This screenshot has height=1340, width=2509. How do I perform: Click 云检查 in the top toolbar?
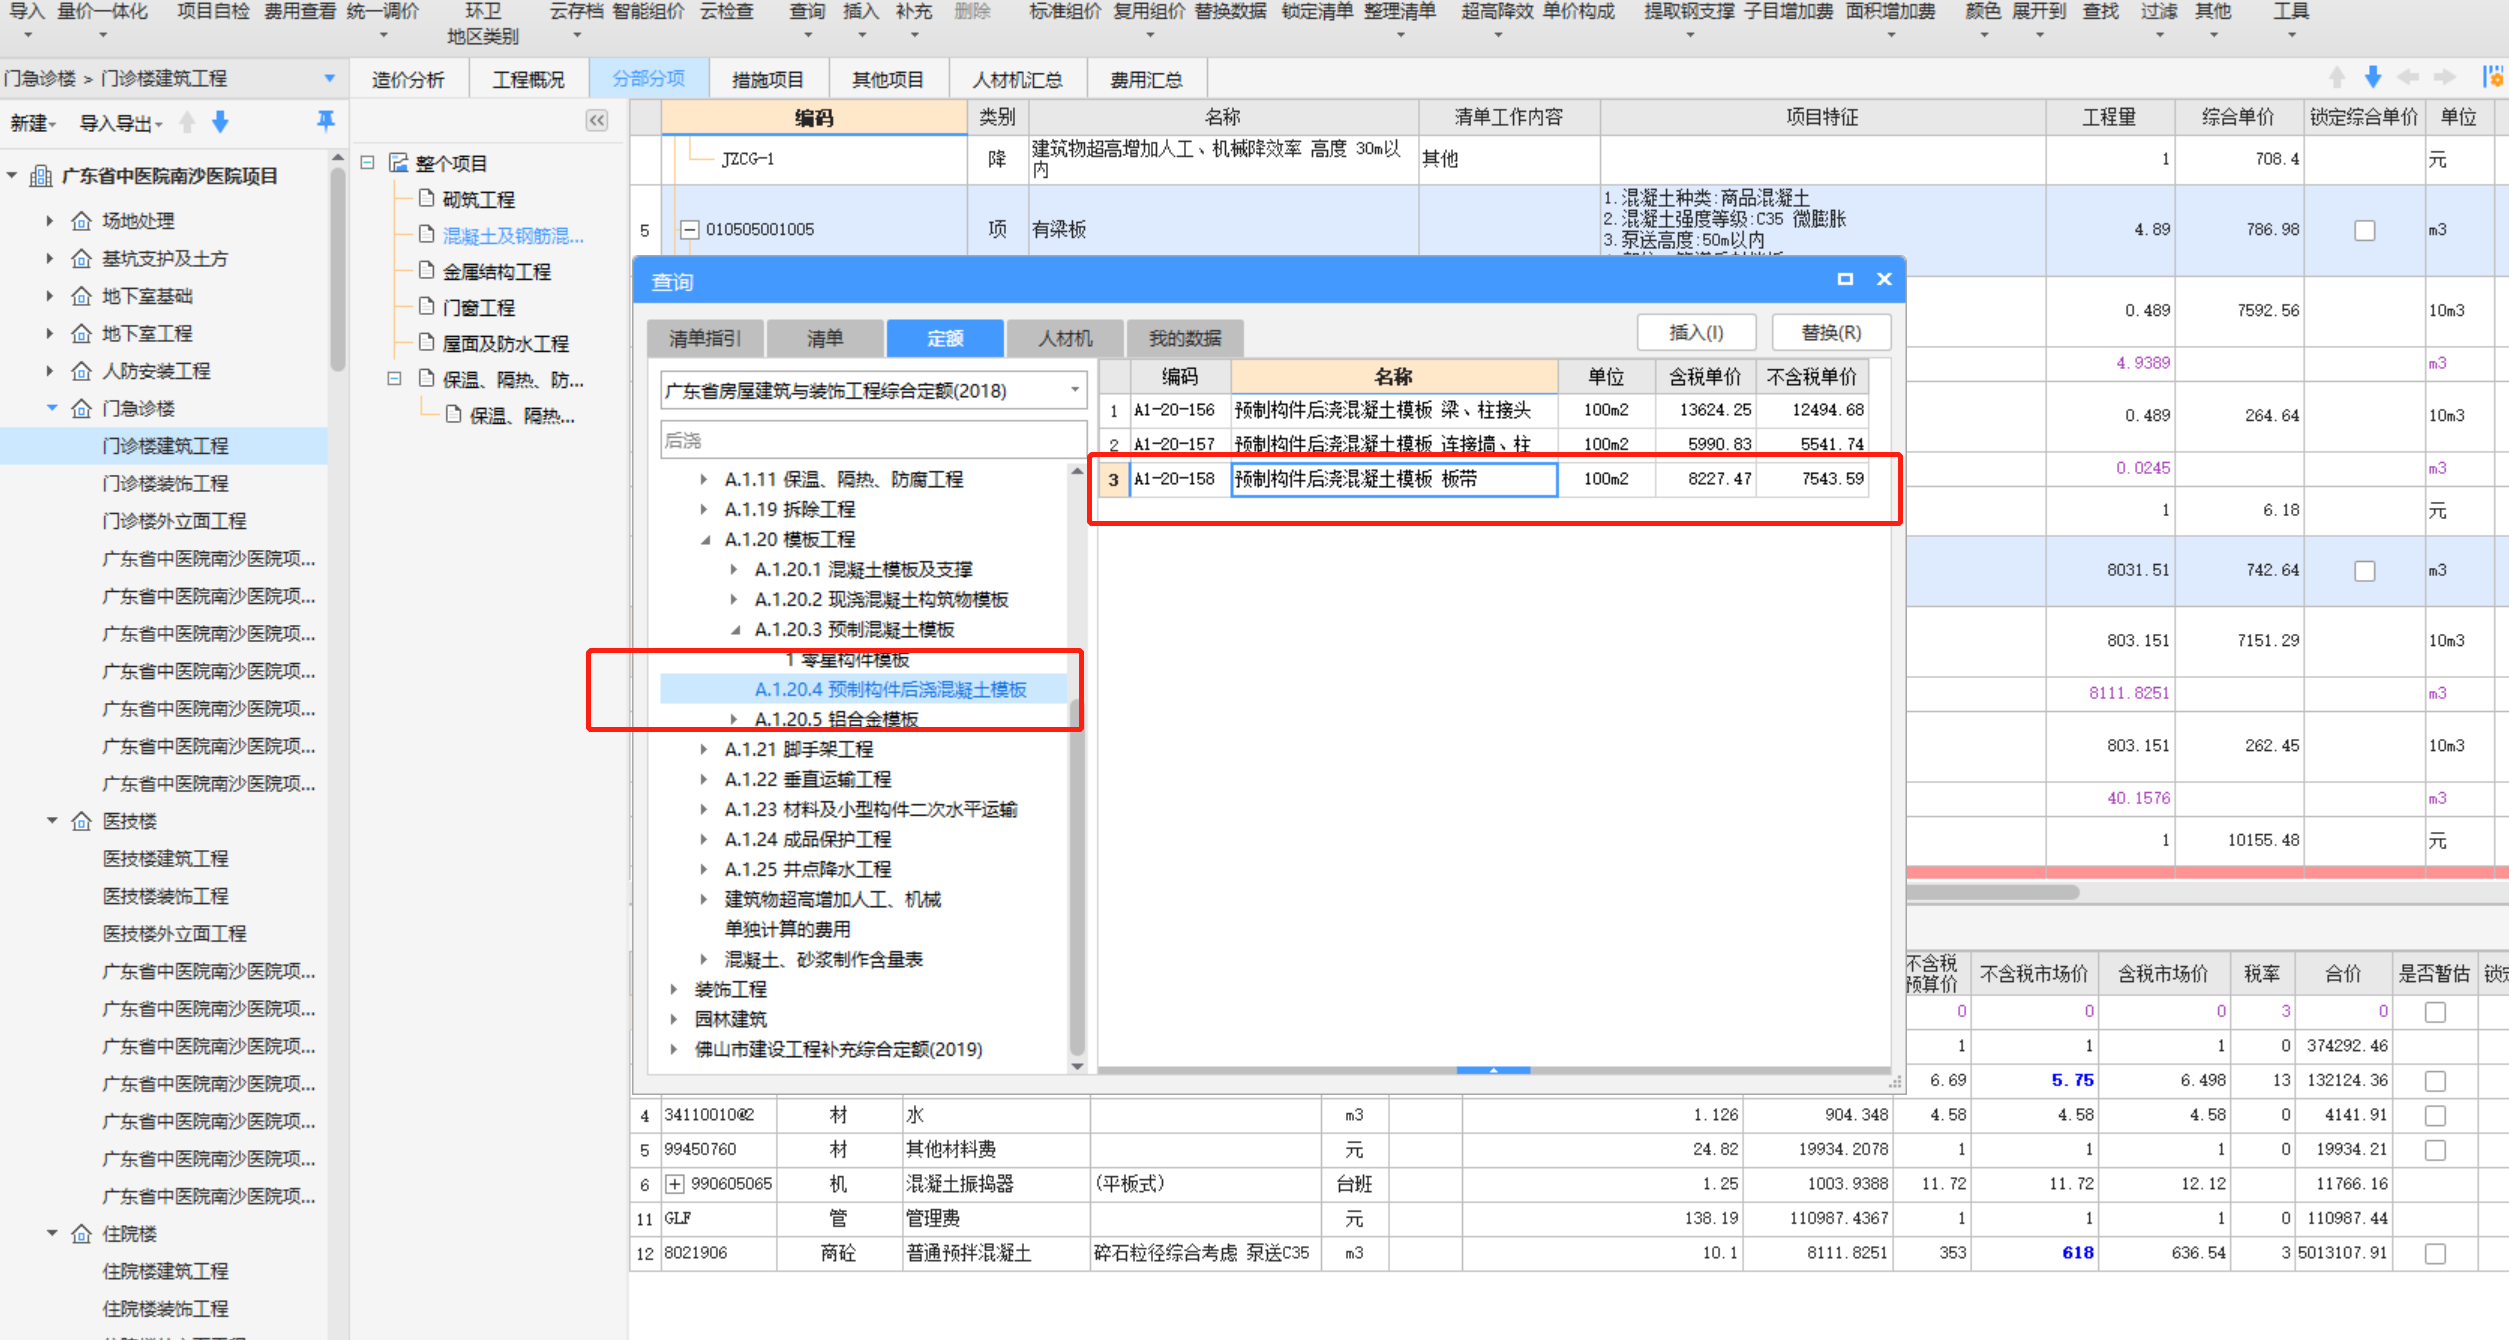pyautogui.click(x=727, y=12)
